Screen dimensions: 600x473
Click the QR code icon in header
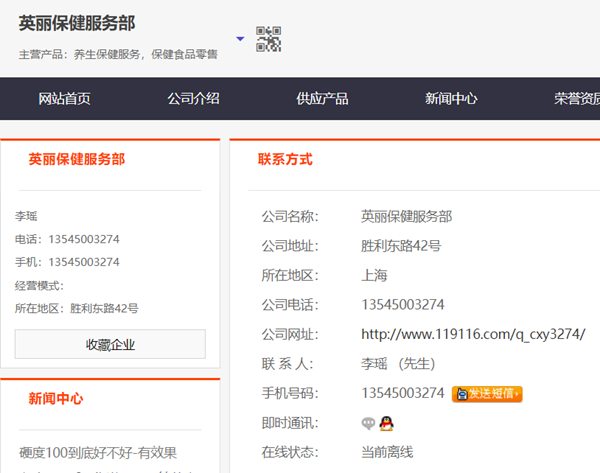(268, 39)
